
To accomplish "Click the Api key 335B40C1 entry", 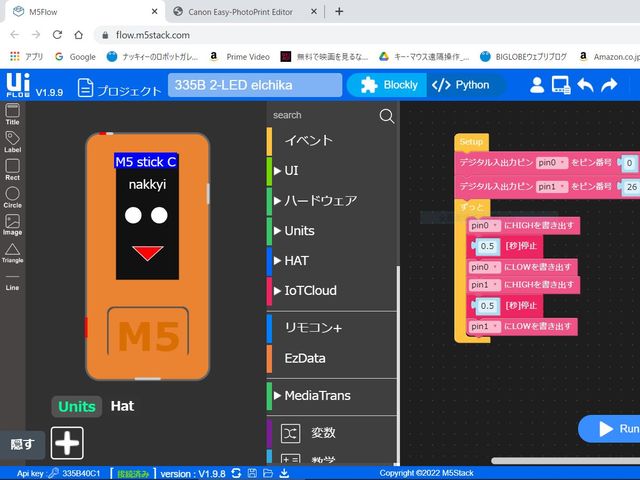I will [58, 473].
